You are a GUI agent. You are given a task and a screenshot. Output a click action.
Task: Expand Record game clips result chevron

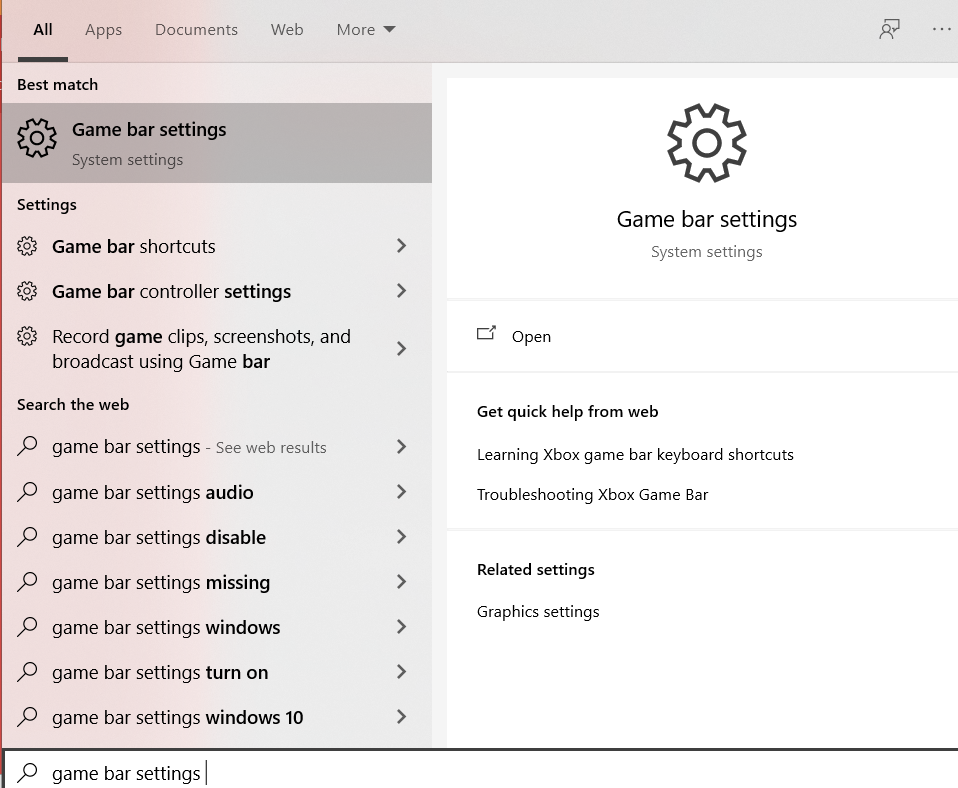(x=401, y=349)
